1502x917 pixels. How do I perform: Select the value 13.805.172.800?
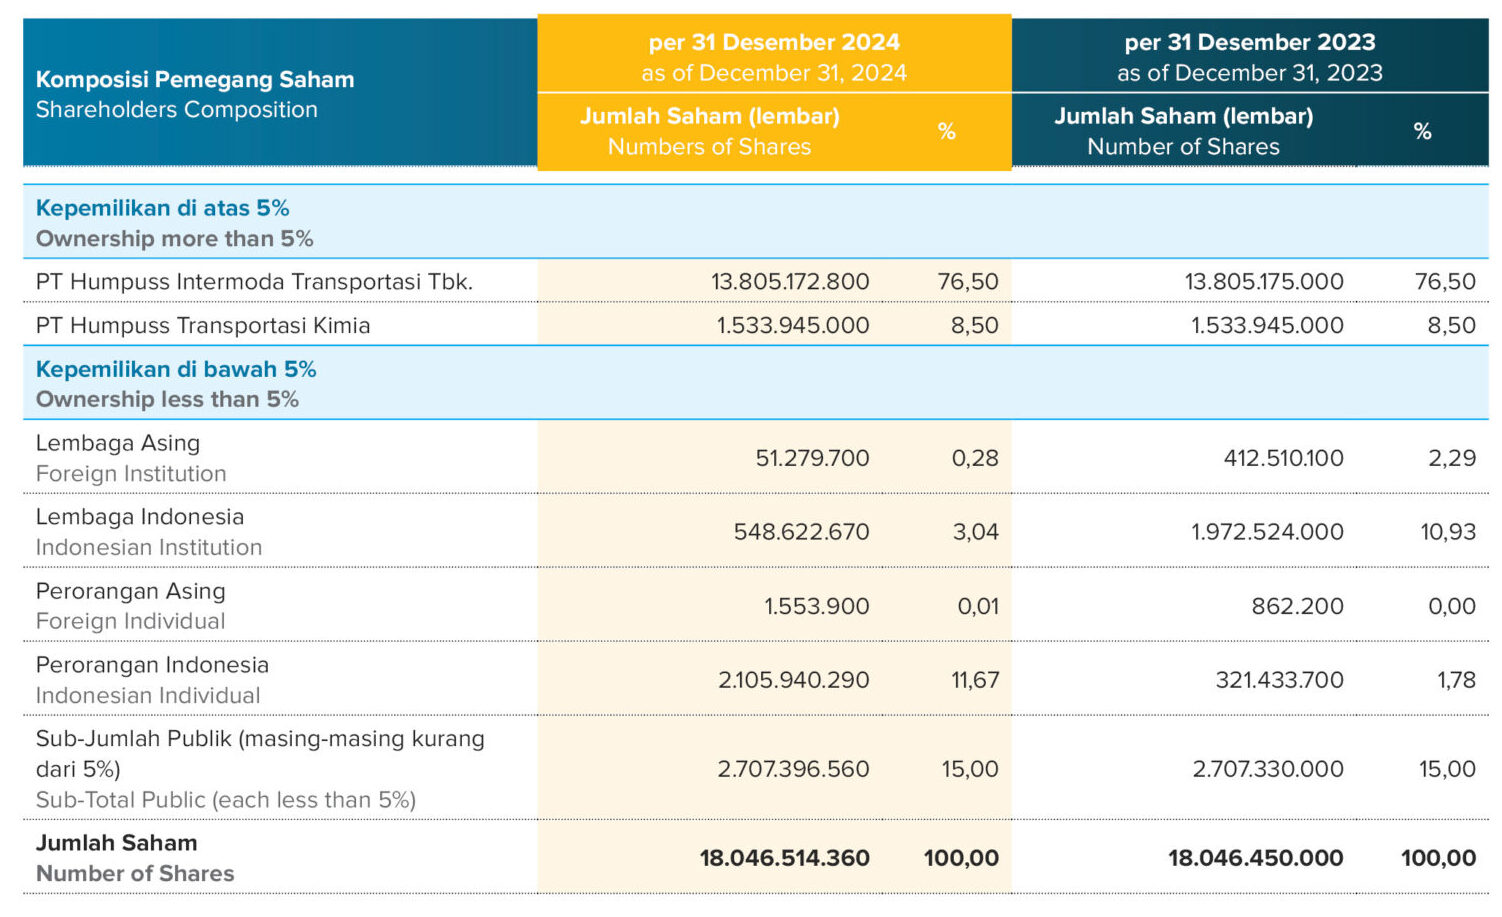(790, 282)
